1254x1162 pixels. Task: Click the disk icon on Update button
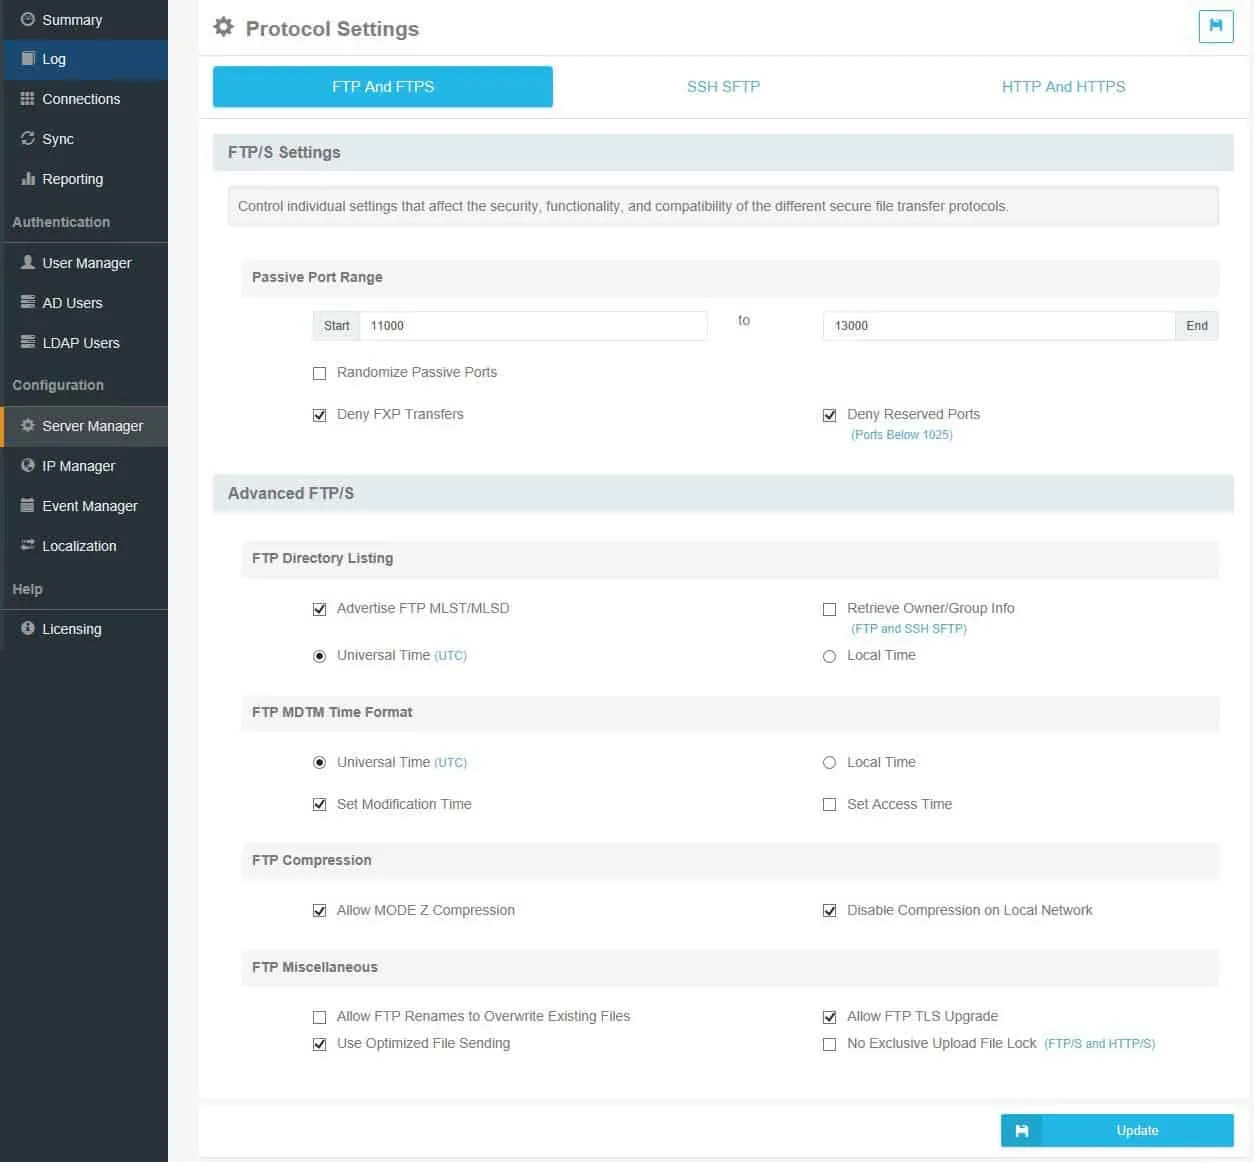pos(1022,1130)
